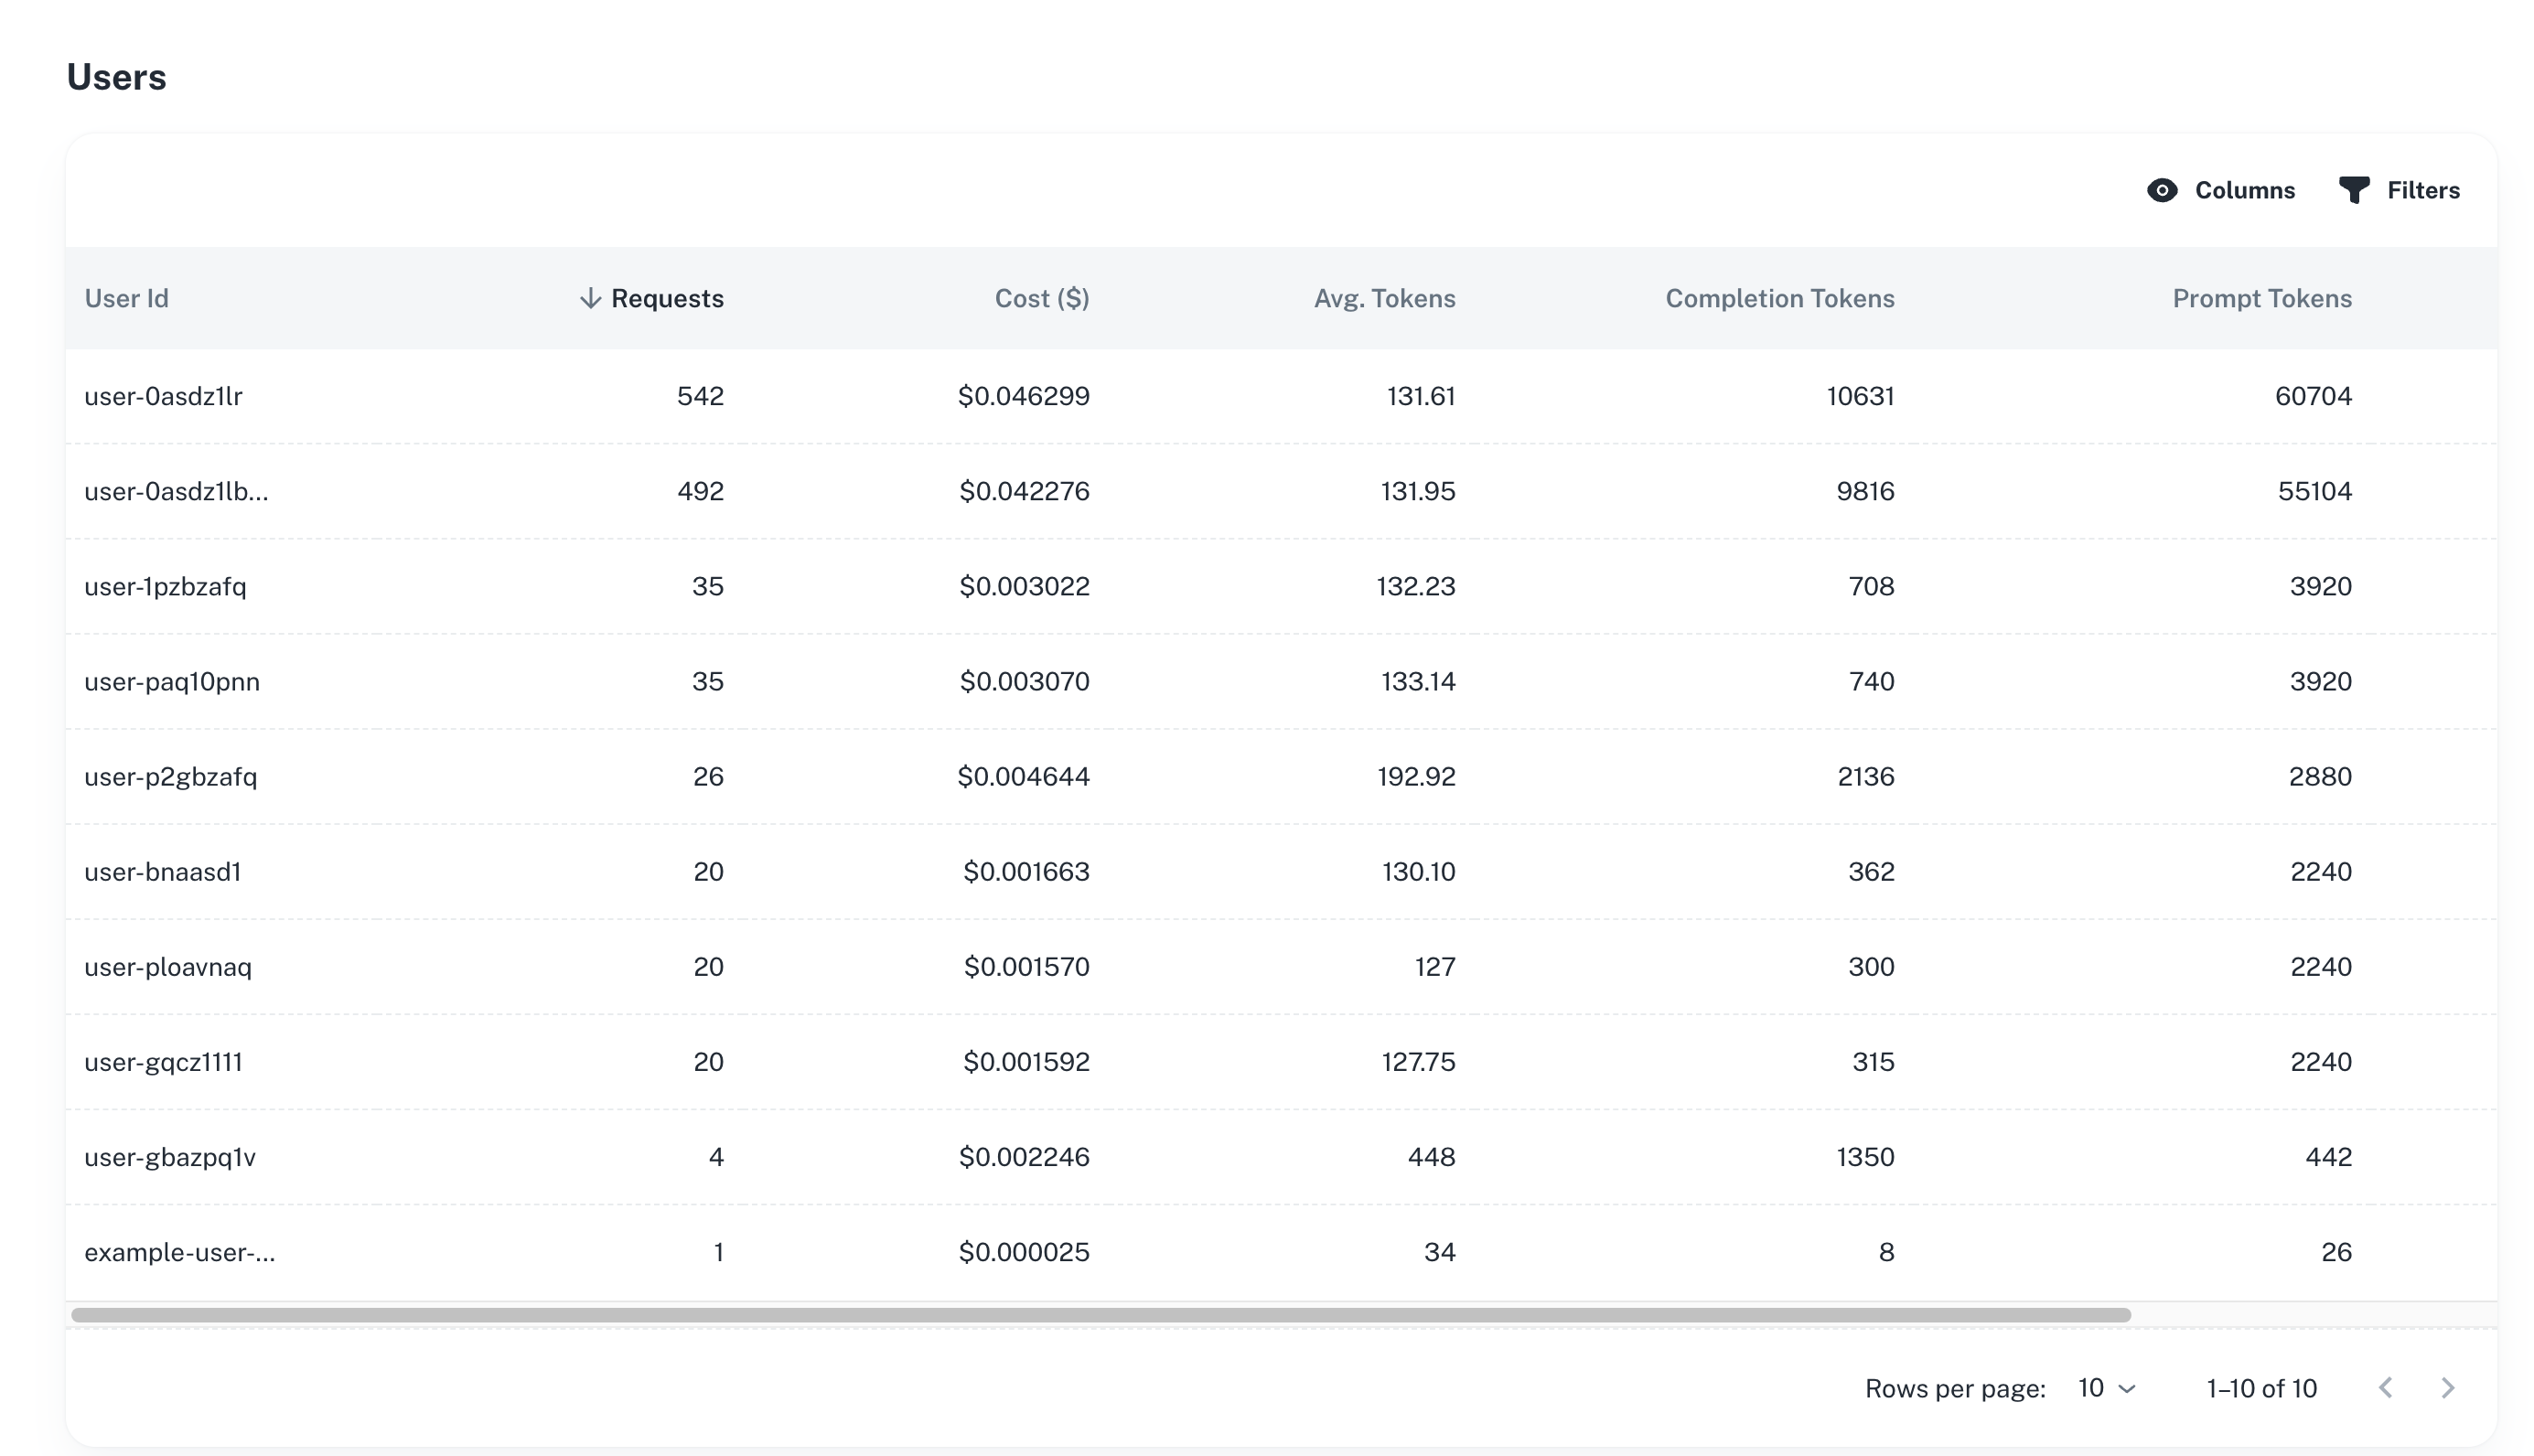Select the user-paq10pnn row
2534x1456 pixels.
(x=172, y=681)
